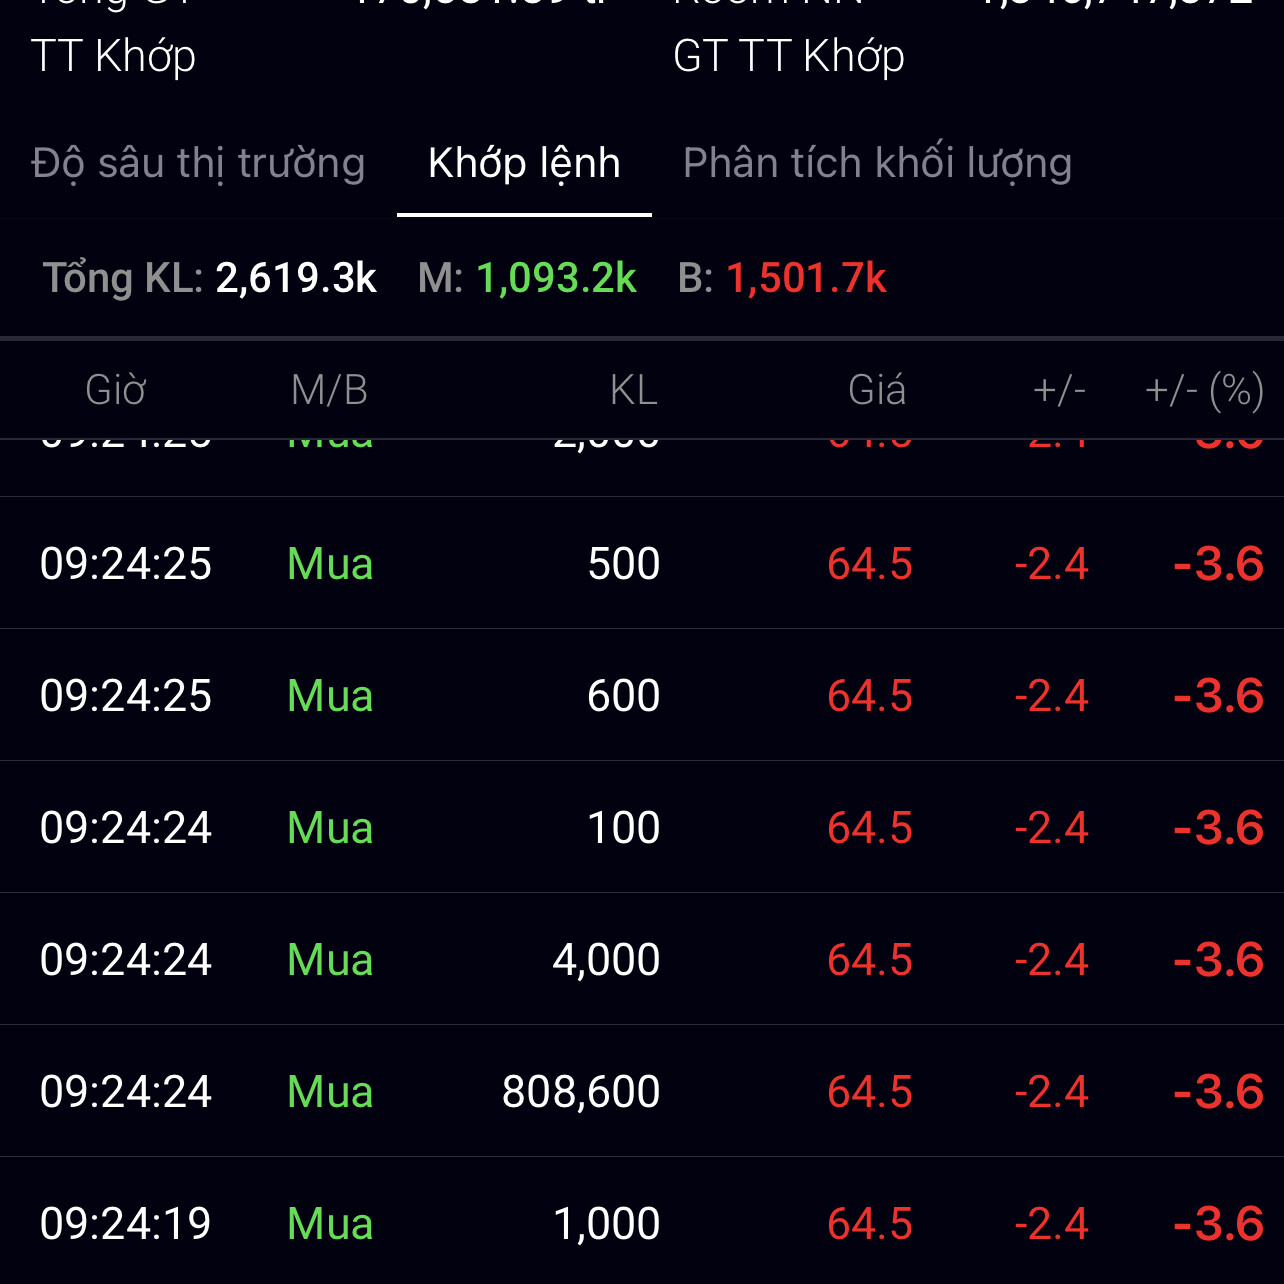Tap the green M buy volume 1,093.2k
This screenshot has height=1284, width=1284.
(556, 278)
